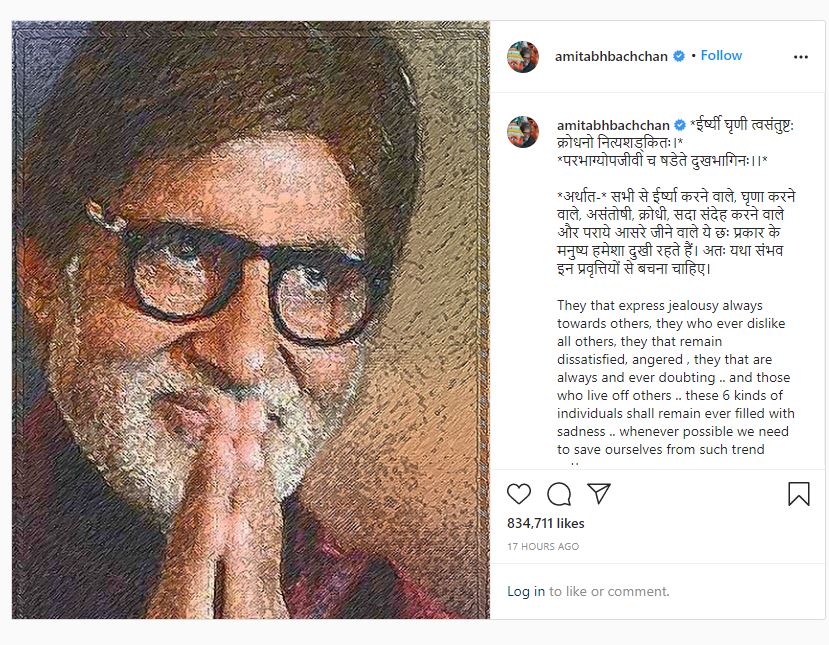Share the post via paper plane icon
Screen dimensions: 829x645
(x=599, y=494)
